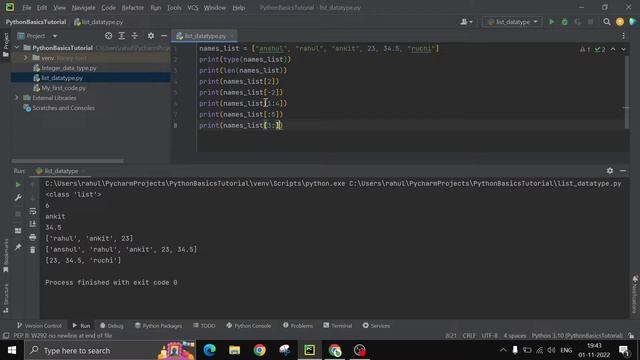Toggle soft-wrap in Run console
This screenshot has width=640, height=360.
(x=33, y=211)
